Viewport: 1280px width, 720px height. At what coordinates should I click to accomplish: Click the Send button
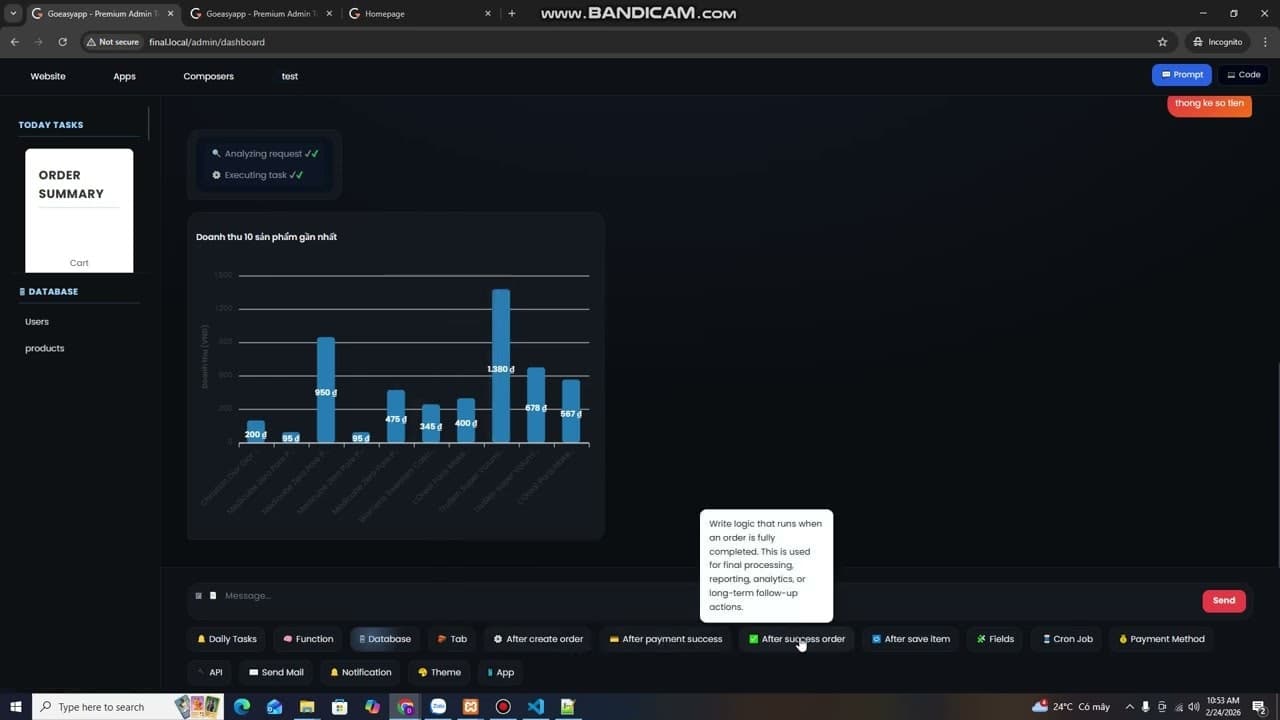pos(1223,600)
